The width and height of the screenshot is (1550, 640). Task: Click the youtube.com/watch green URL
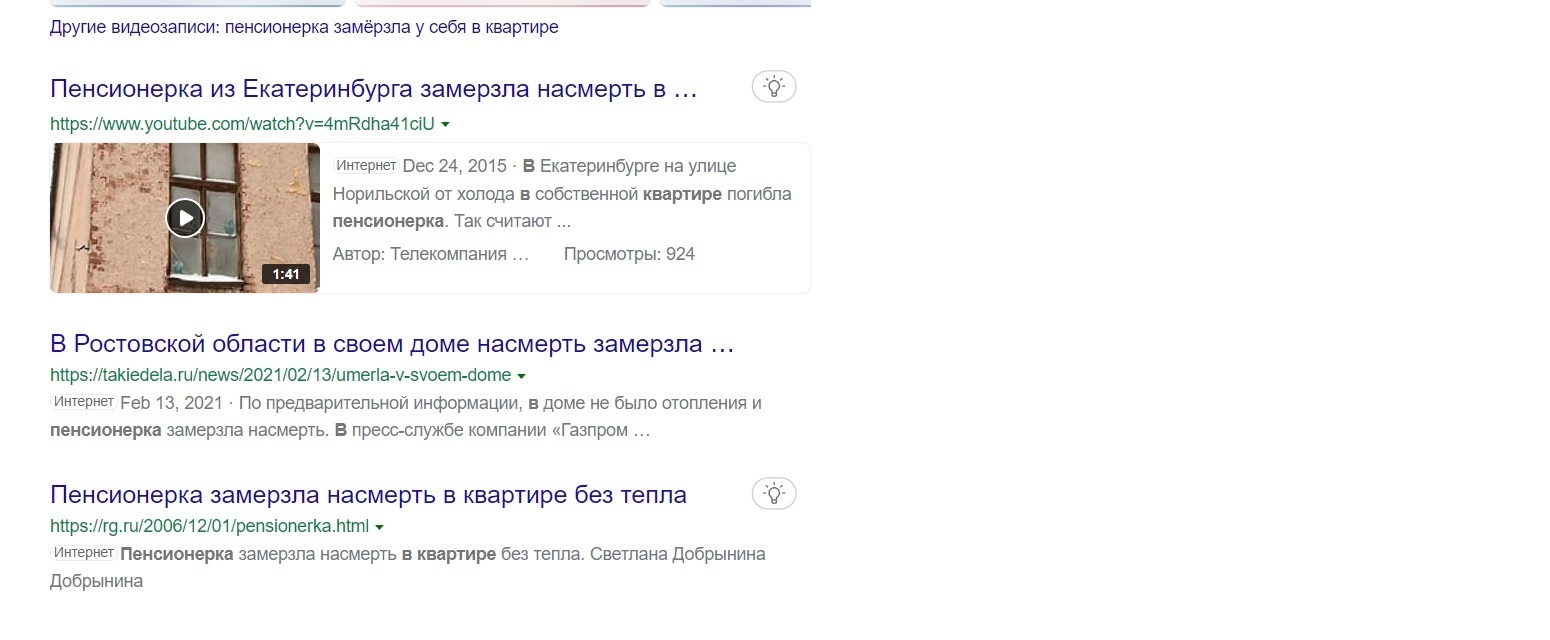pyautogui.click(x=242, y=124)
